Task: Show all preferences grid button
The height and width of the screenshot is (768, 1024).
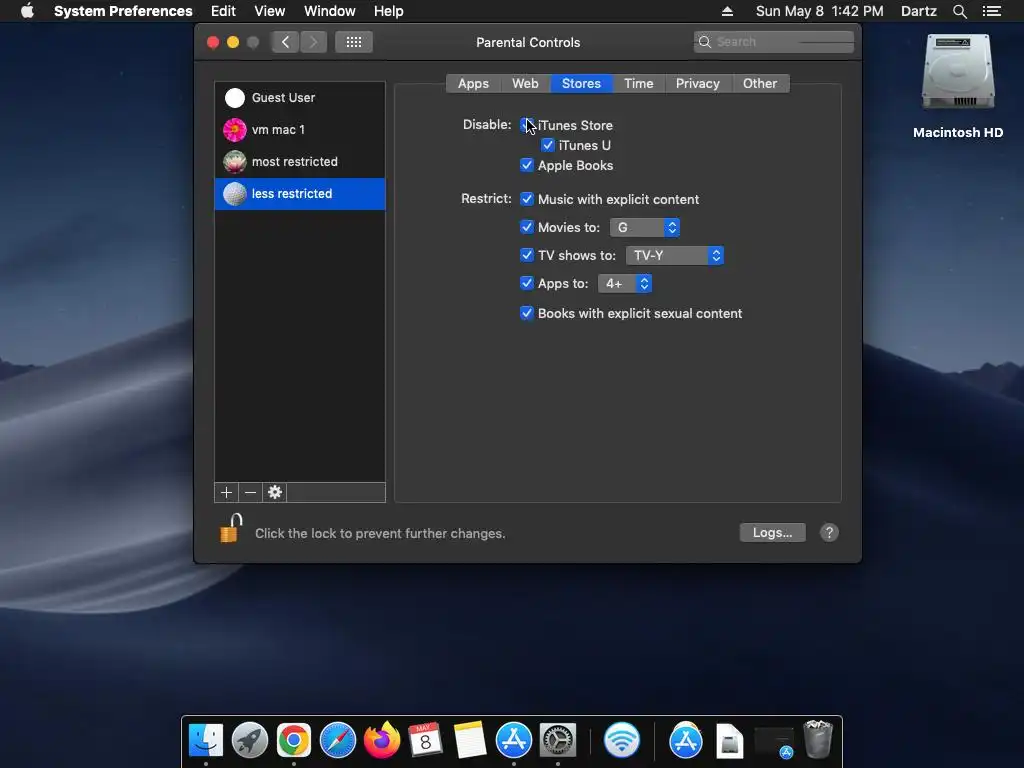Action: tap(353, 42)
